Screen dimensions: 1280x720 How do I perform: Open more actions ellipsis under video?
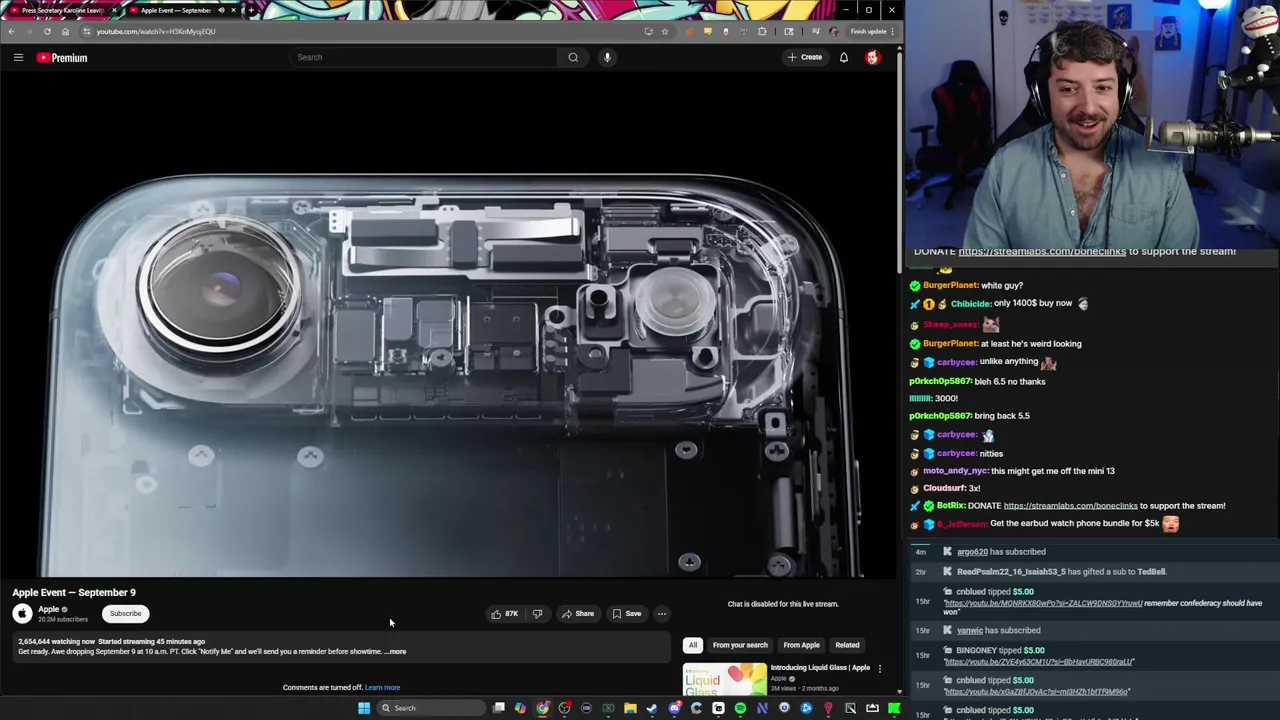661,613
